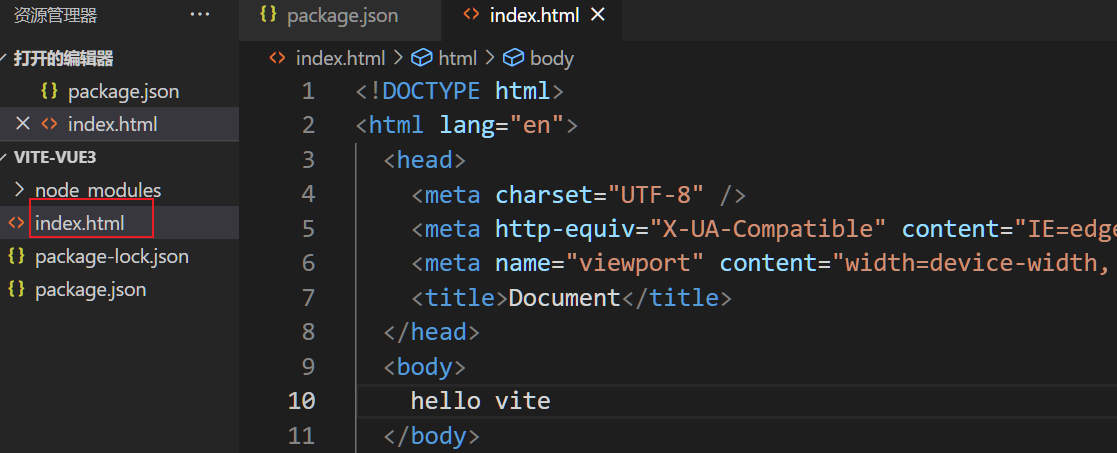Image resolution: width=1117 pixels, height=453 pixels.
Task: Click the HTML file icon beside index.html in tree
Action: tap(16, 223)
